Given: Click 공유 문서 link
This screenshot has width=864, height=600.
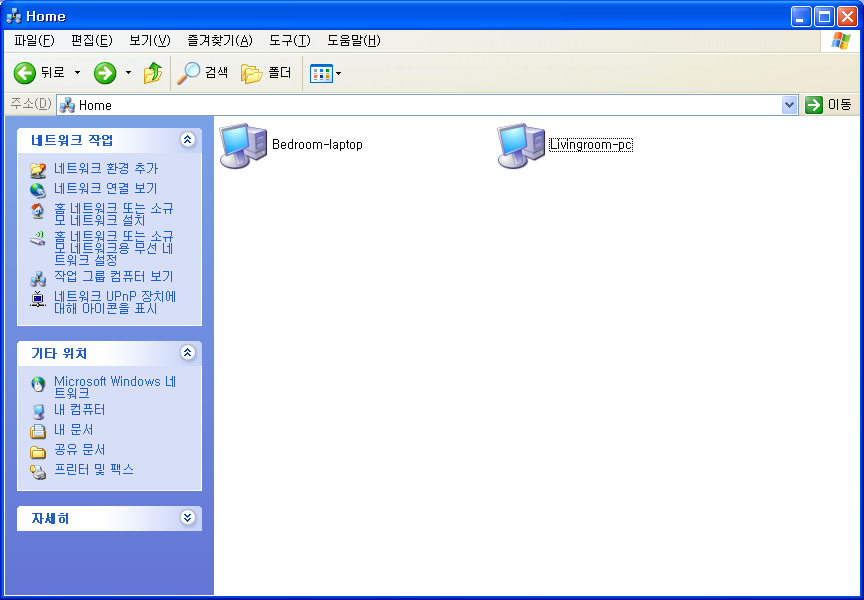Looking at the screenshot, I should 79,450.
